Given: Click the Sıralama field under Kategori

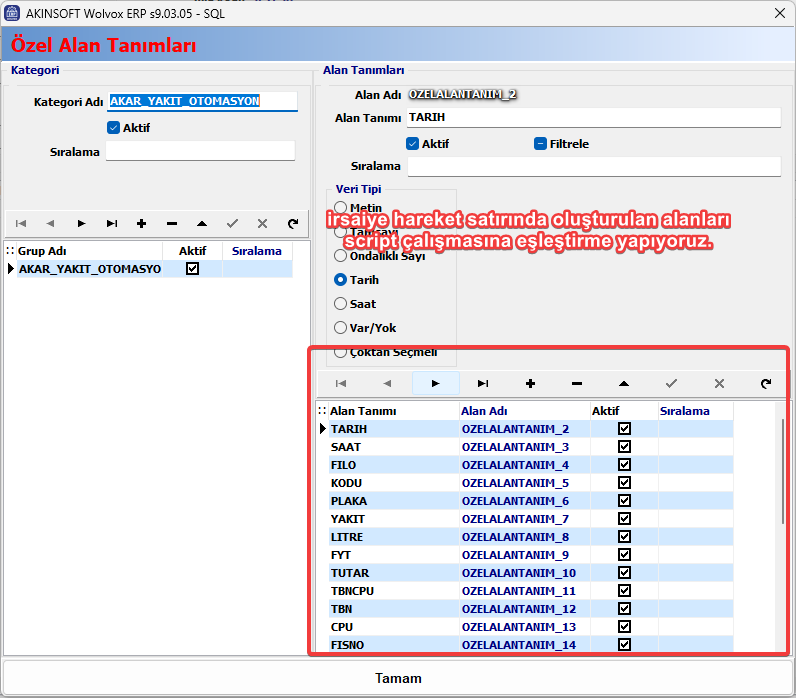Looking at the screenshot, I should (200, 151).
